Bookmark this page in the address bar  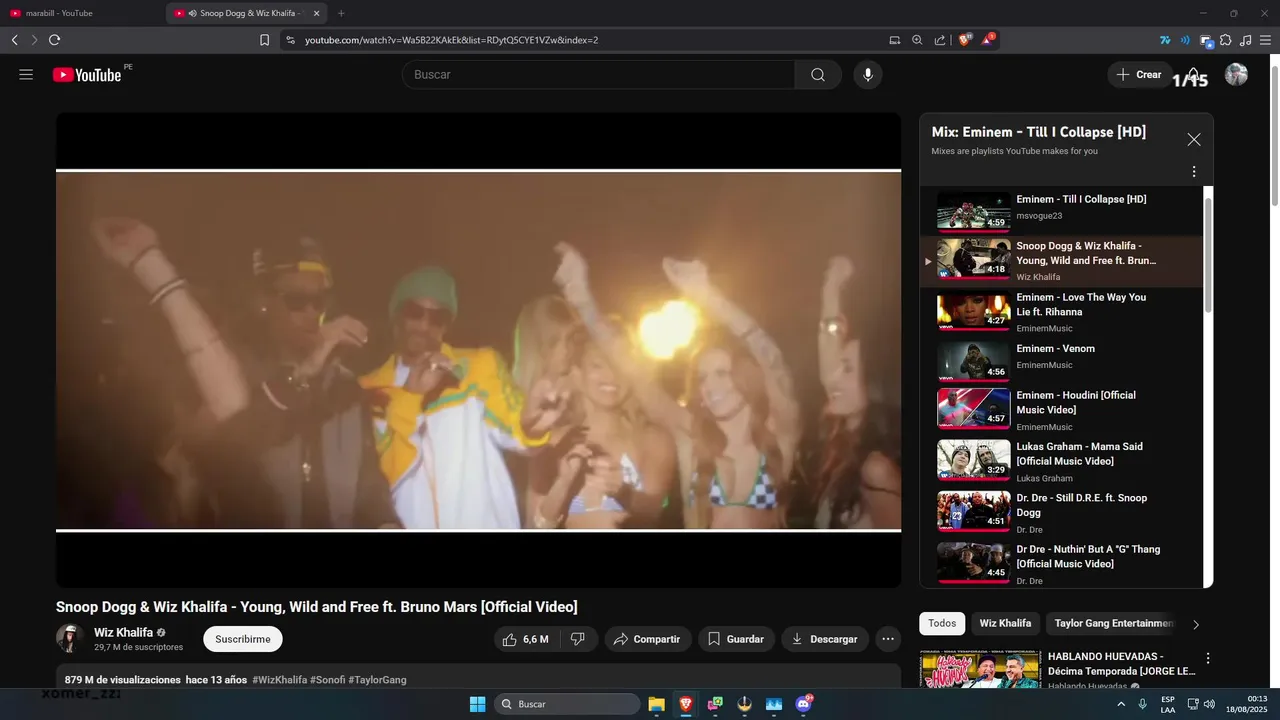[x=264, y=40]
